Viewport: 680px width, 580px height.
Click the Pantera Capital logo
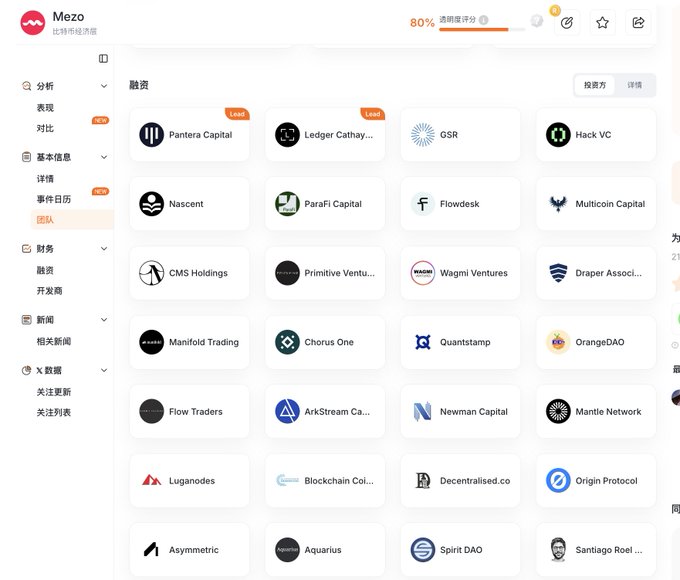[151, 134]
